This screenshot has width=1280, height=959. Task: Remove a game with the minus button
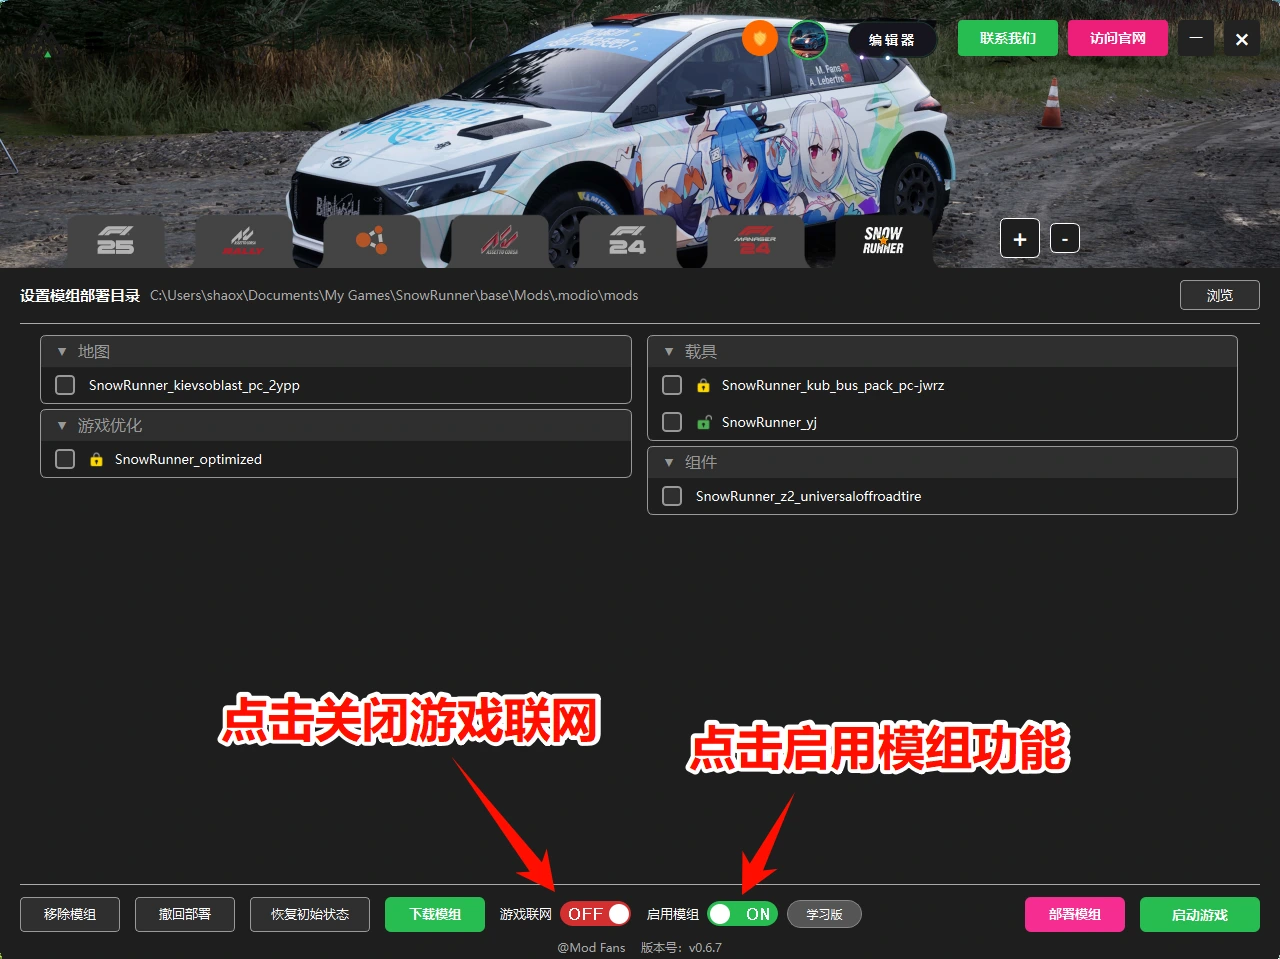tap(1065, 239)
